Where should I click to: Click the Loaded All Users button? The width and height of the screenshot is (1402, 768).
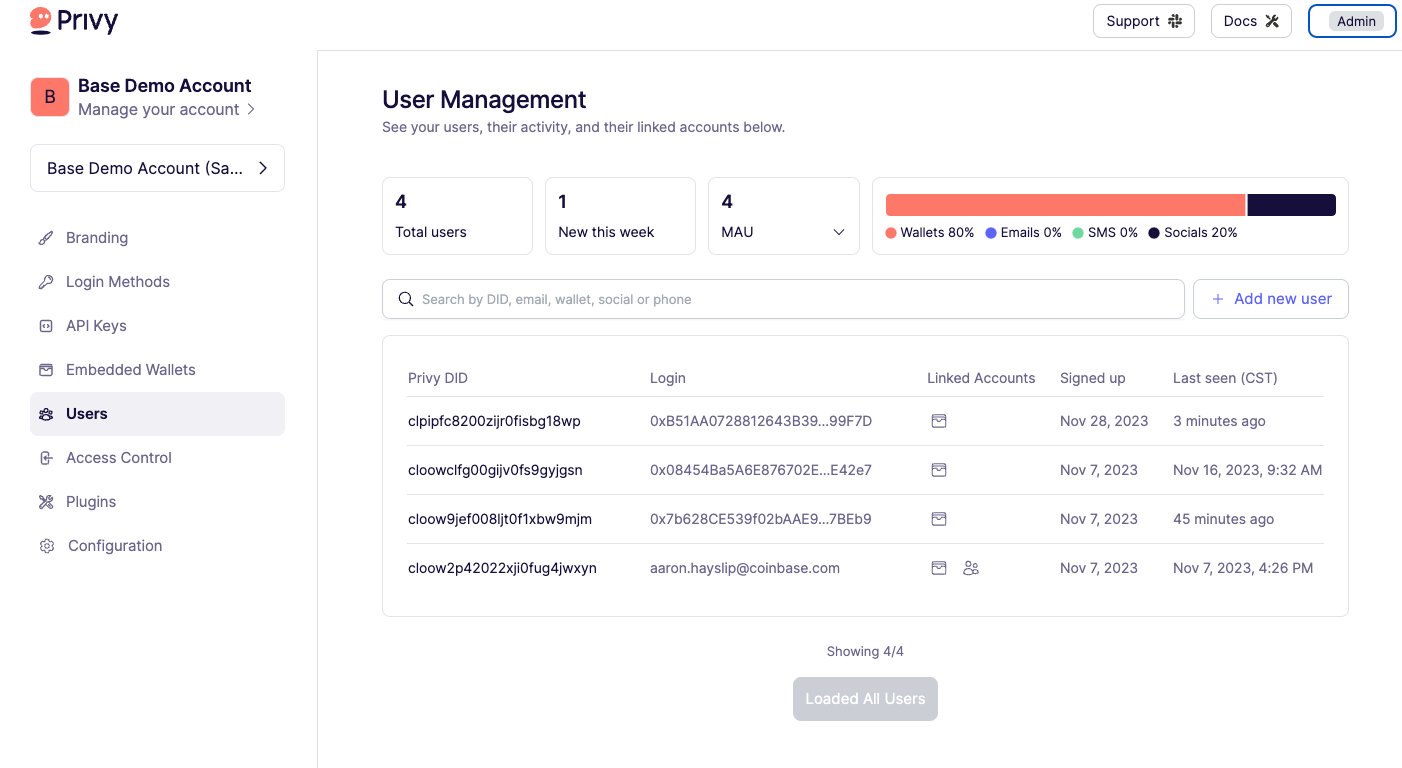(x=865, y=699)
